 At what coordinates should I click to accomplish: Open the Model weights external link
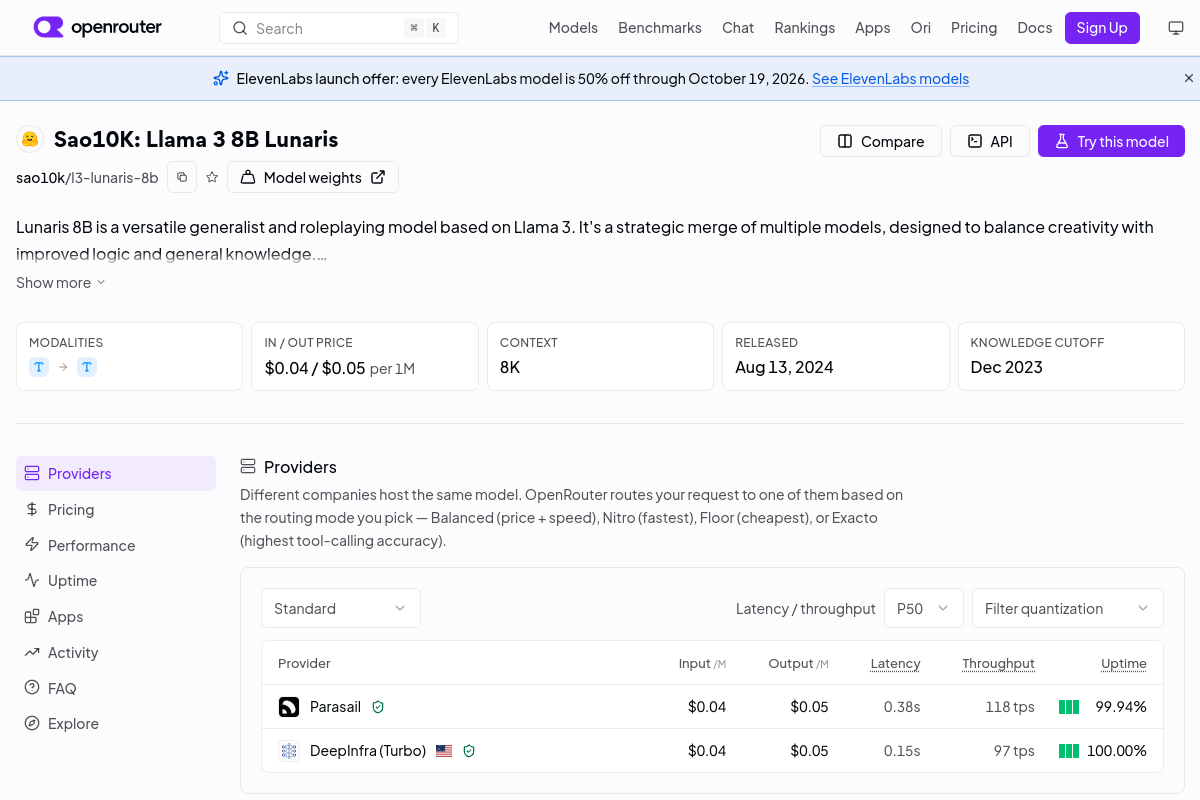(313, 177)
